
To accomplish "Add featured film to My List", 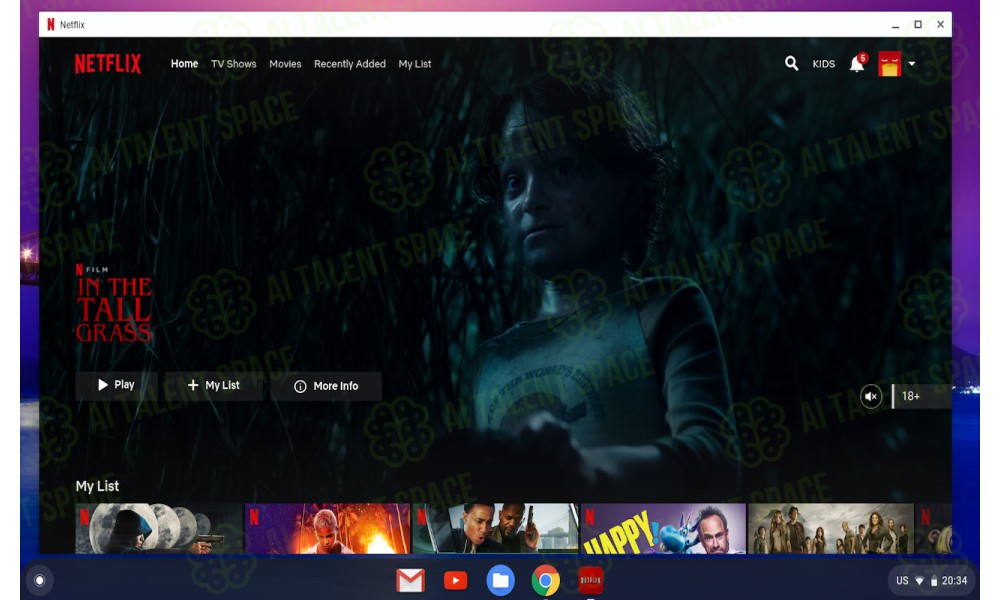I will pos(214,385).
